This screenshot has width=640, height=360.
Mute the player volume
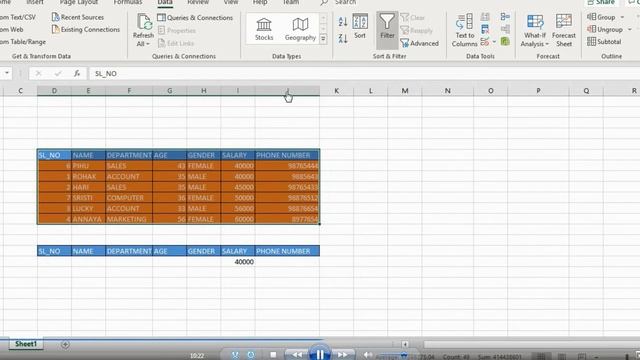coord(367,355)
